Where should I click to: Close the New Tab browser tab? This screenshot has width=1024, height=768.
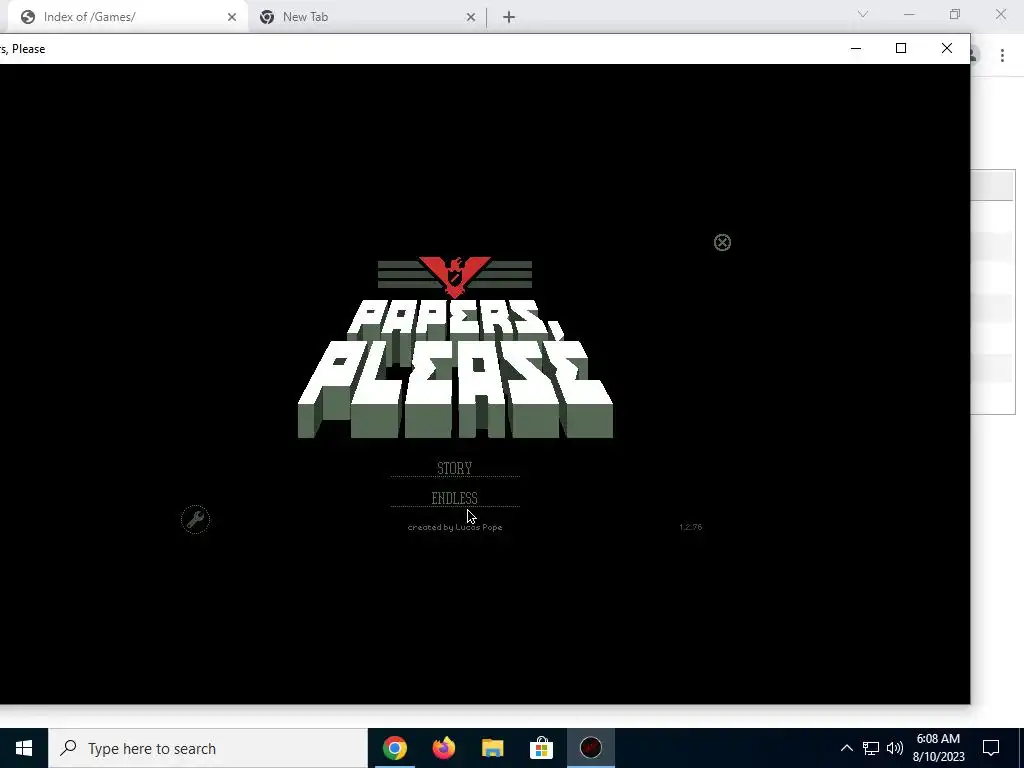(x=471, y=17)
